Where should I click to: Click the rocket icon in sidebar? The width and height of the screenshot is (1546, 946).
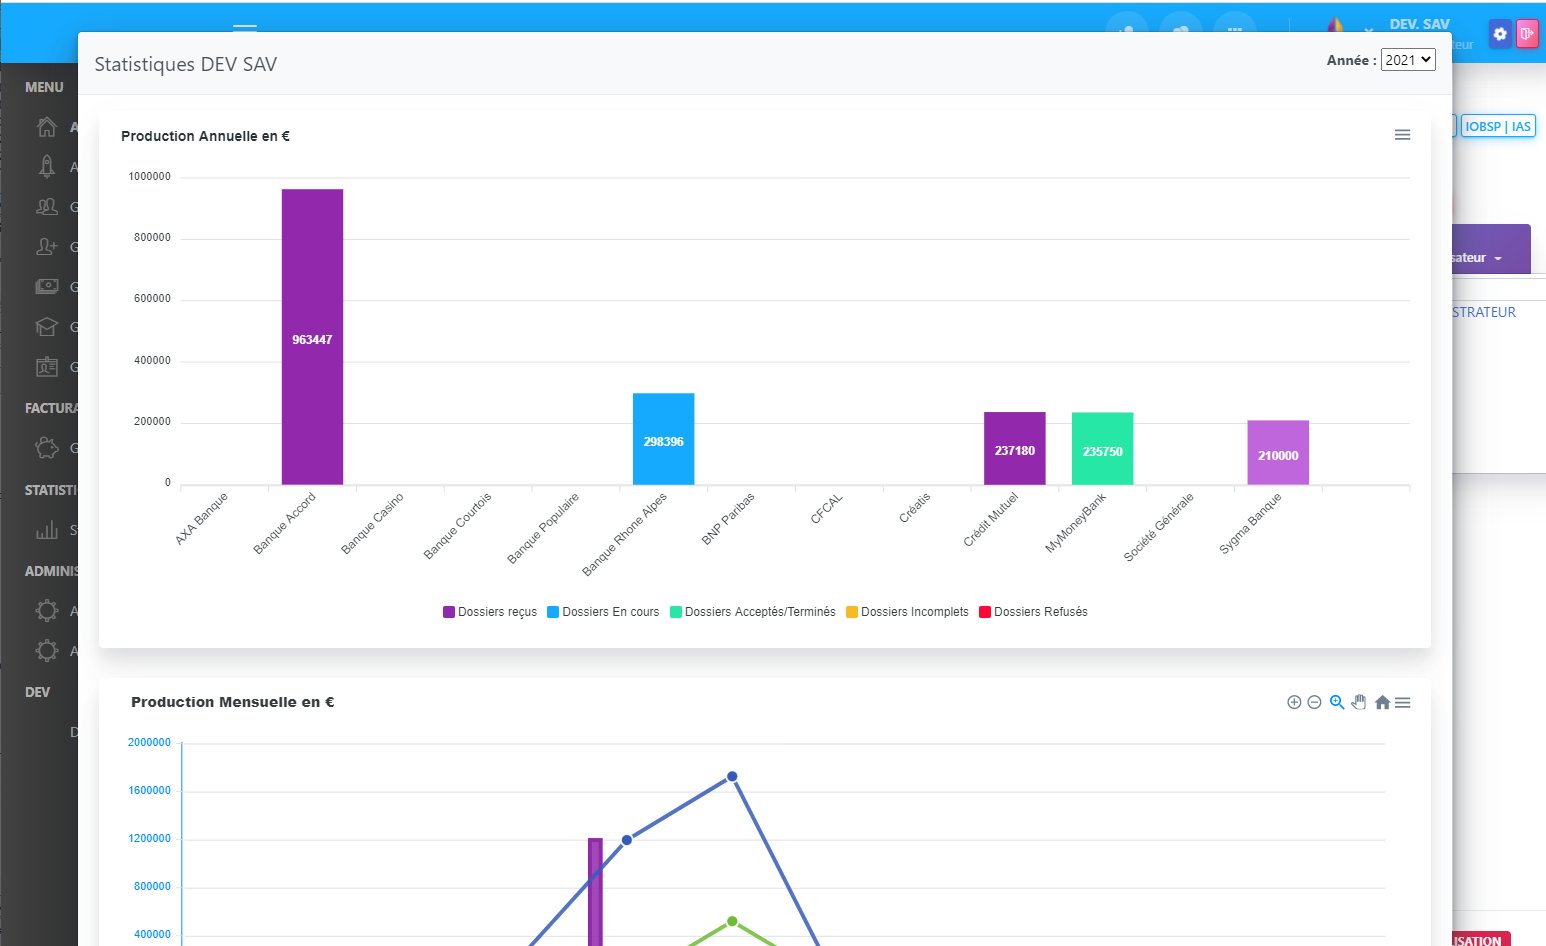pyautogui.click(x=47, y=167)
